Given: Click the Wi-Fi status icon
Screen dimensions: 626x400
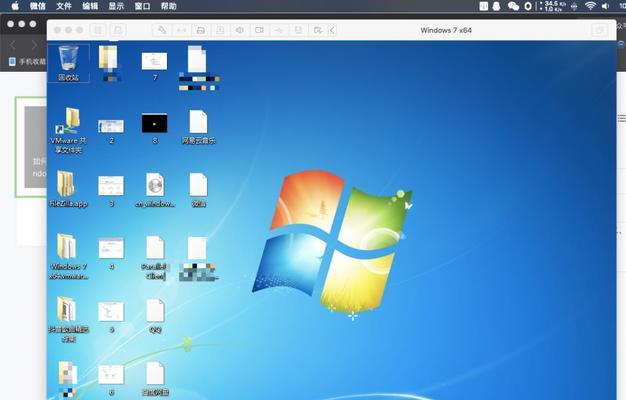Looking at the screenshot, I should (590, 6).
